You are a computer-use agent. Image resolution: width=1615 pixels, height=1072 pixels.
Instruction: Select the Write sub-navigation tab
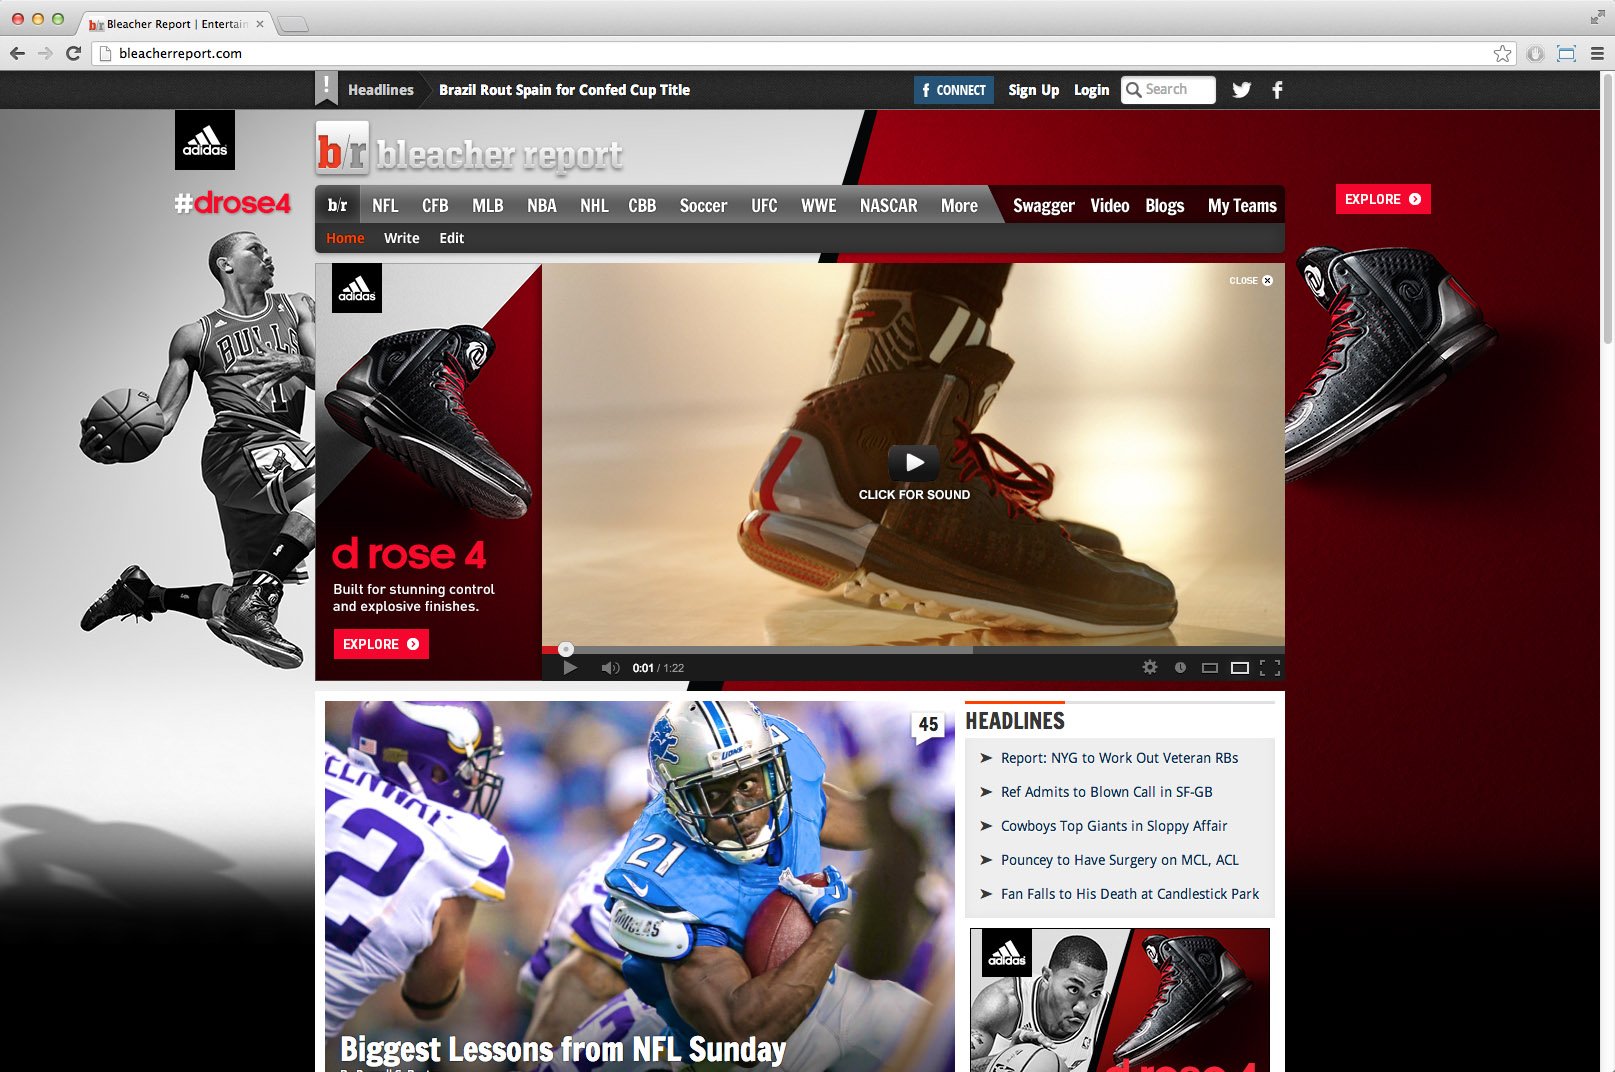[402, 238]
